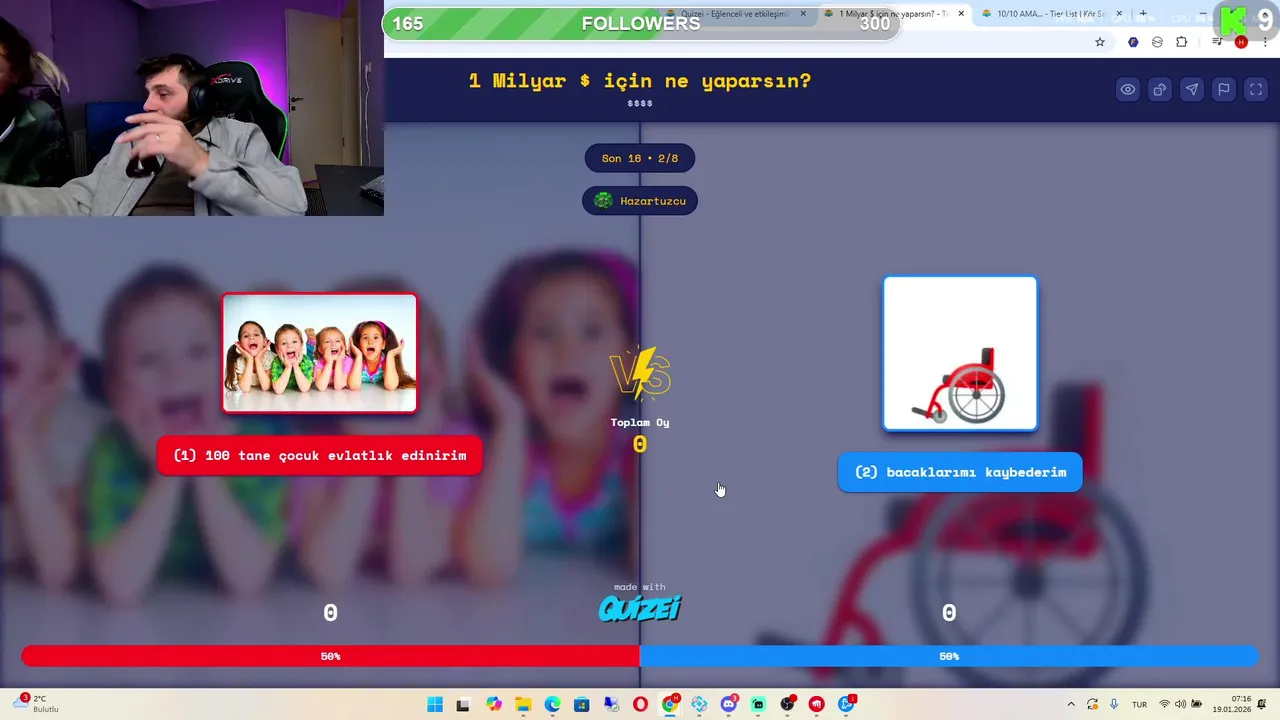This screenshot has width=1280, height=720.
Task: Close the Quizei browser tab
Action: pyautogui.click(x=803, y=14)
